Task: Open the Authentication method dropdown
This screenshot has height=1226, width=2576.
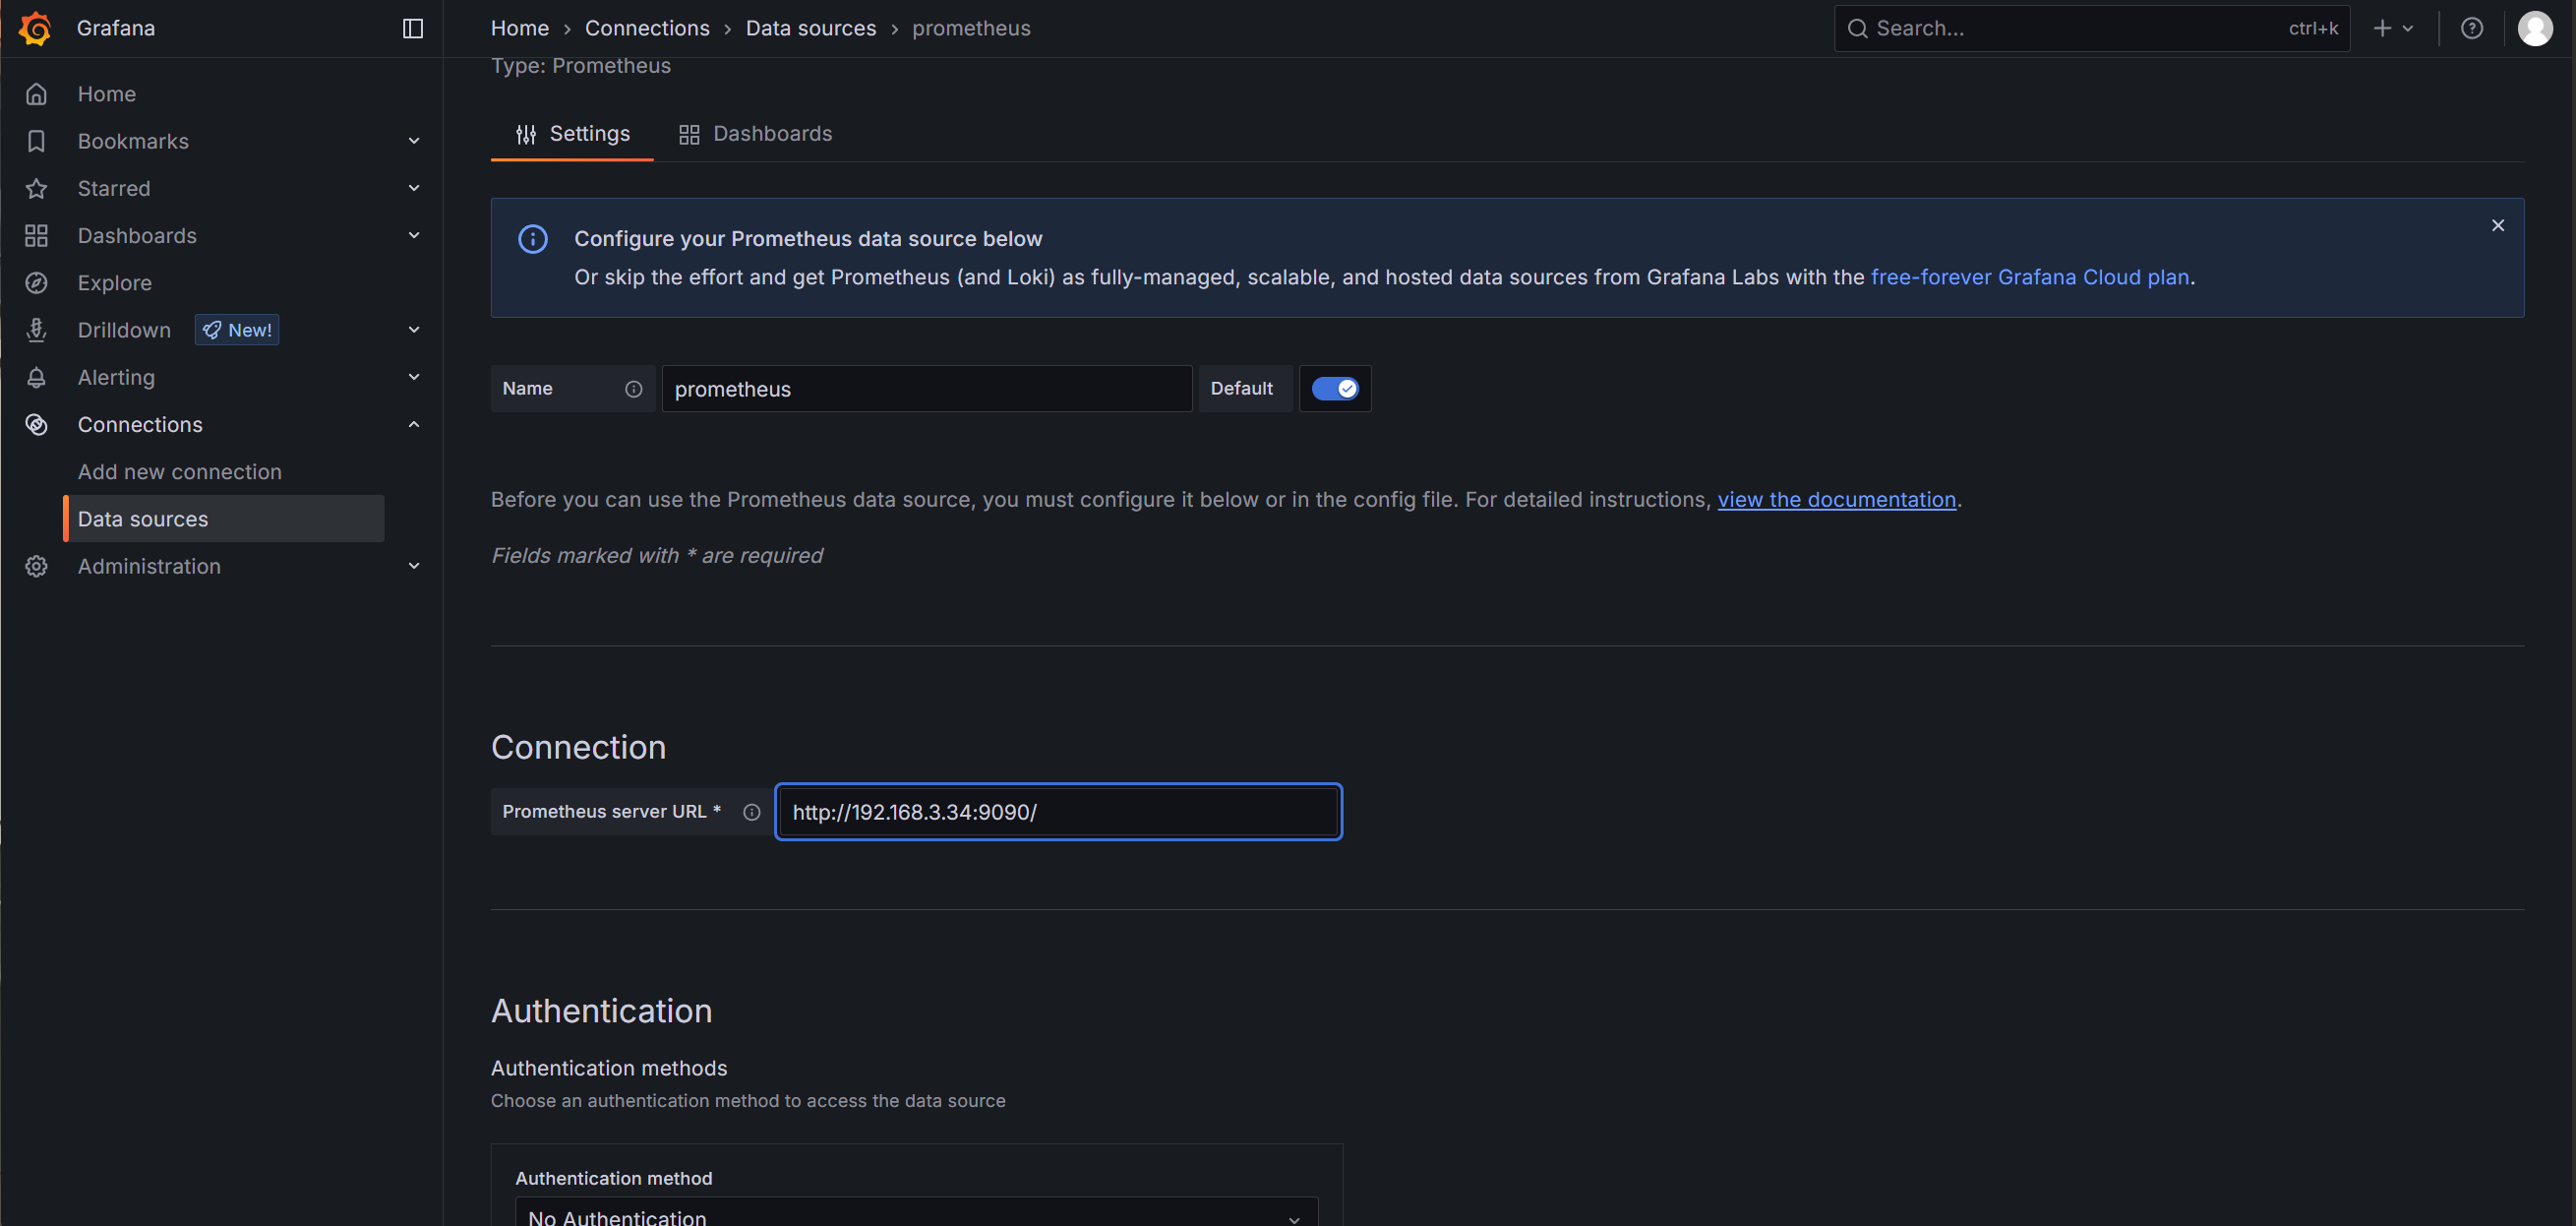Action: click(915, 1214)
